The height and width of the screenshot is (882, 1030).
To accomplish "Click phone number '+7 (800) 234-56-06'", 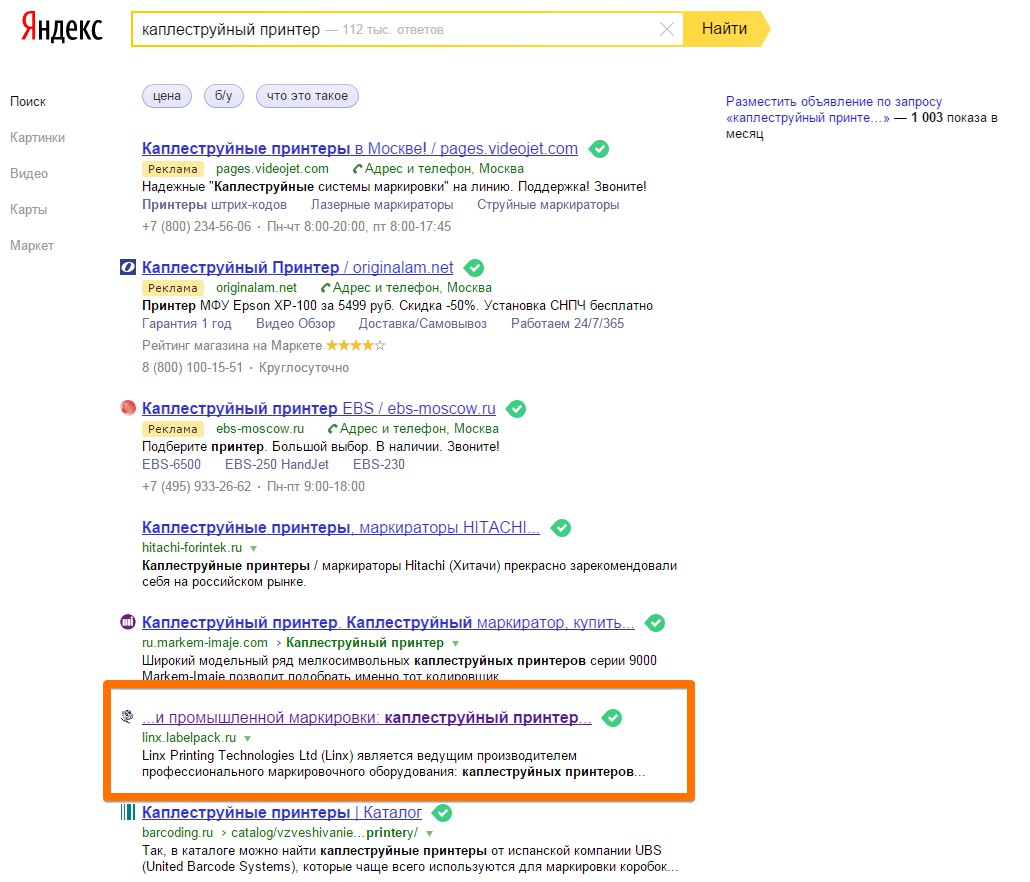I will coord(196,227).
